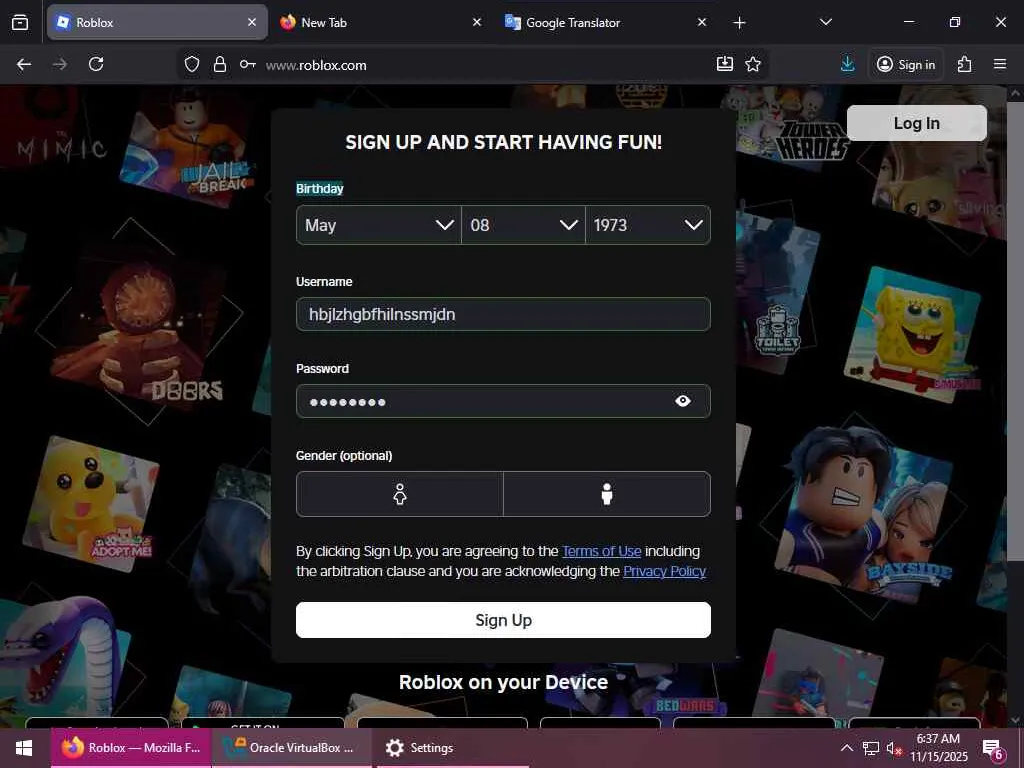Viewport: 1024px width, 768px height.
Task: Show hidden system tray icons
Action: 846,748
